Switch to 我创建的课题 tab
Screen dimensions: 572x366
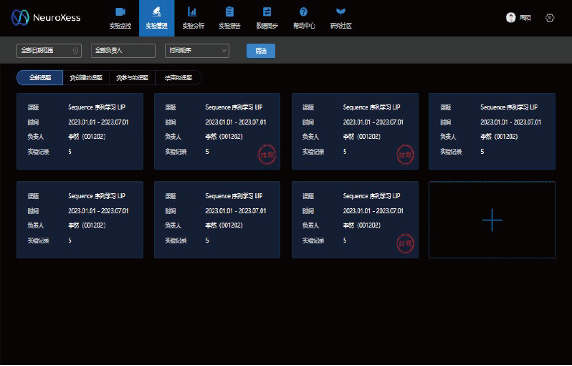86,77
